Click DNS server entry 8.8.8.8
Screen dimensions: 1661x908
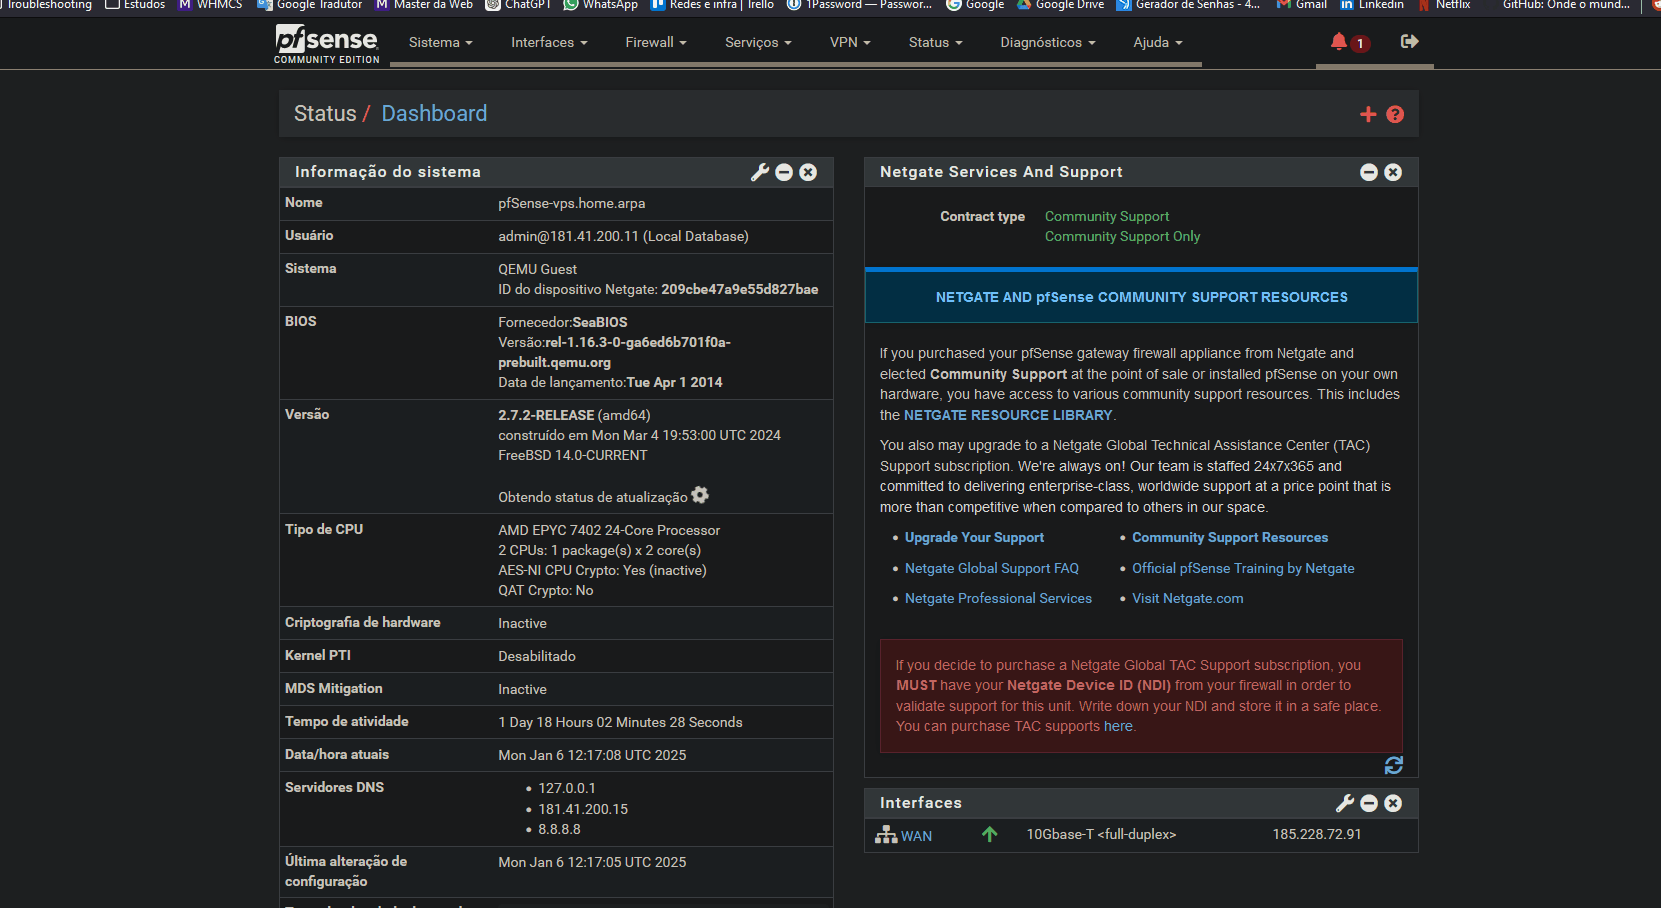tap(559, 829)
